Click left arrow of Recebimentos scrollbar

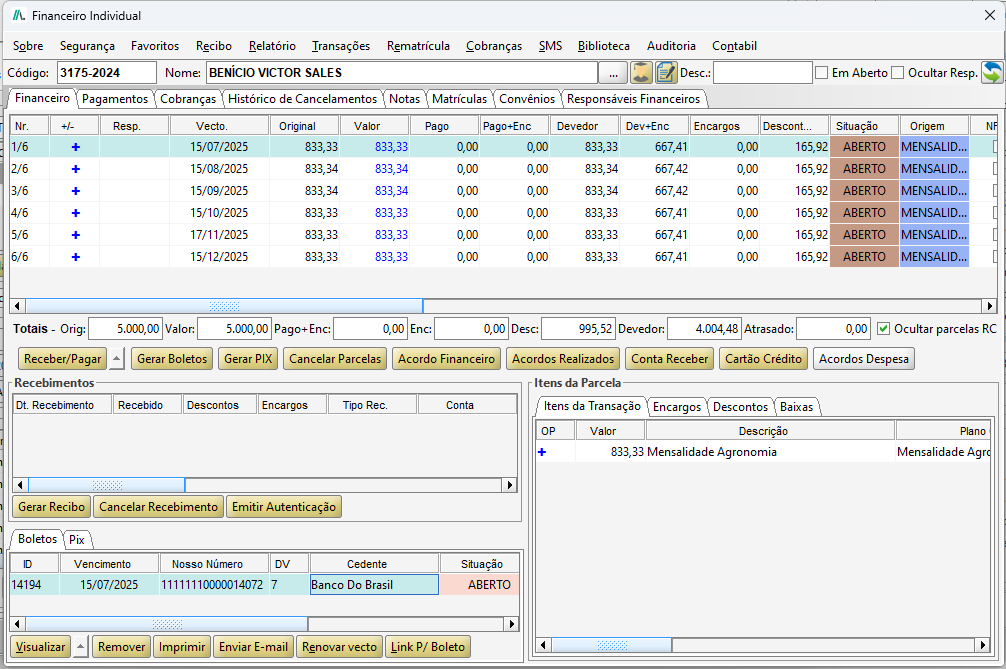(x=21, y=485)
